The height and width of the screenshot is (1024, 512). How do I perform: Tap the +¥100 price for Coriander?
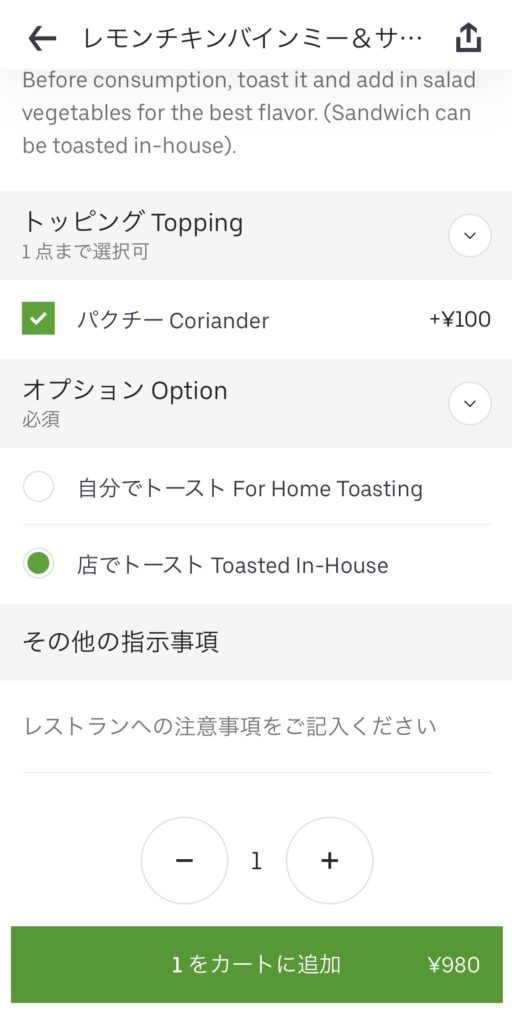[460, 319]
